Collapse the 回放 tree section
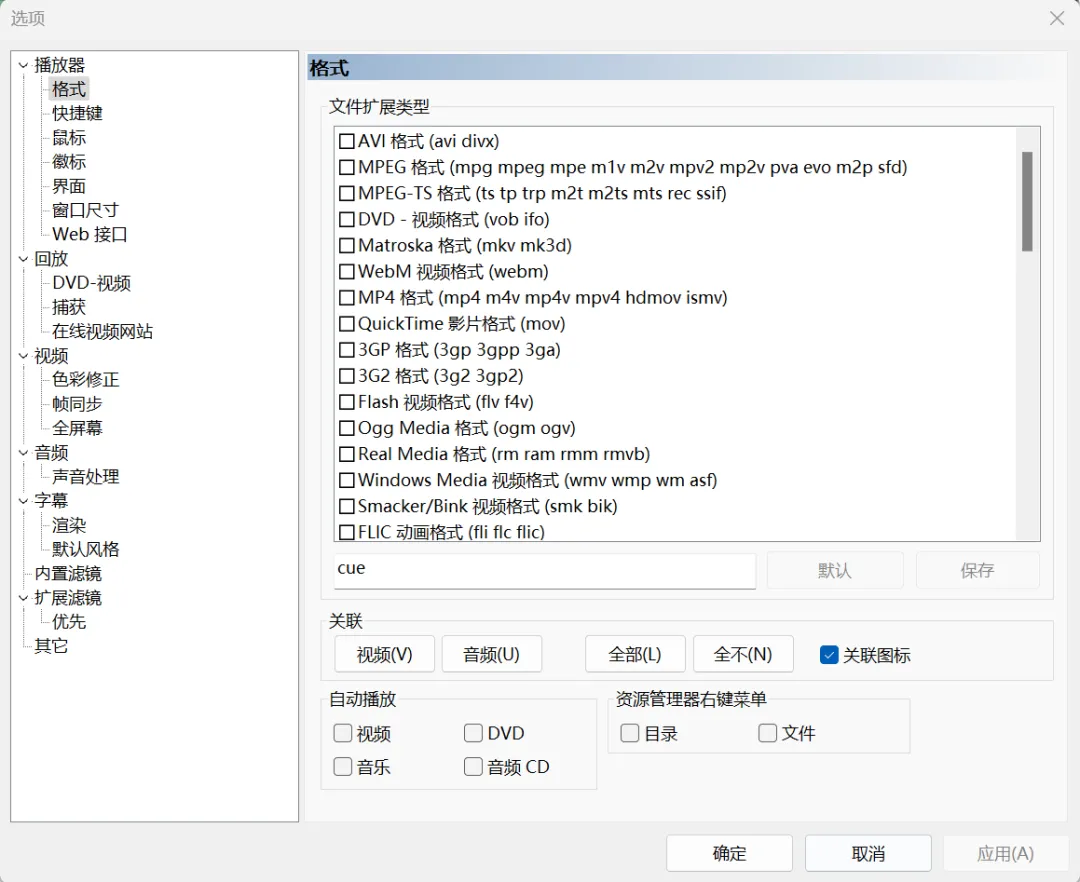1080x882 pixels. (x=23, y=259)
